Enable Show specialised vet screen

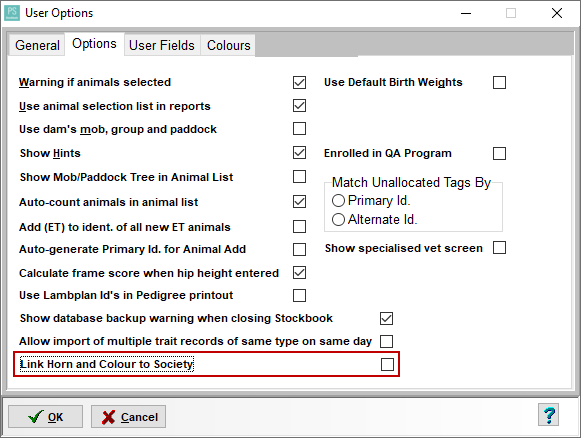pyautogui.click(x=499, y=248)
